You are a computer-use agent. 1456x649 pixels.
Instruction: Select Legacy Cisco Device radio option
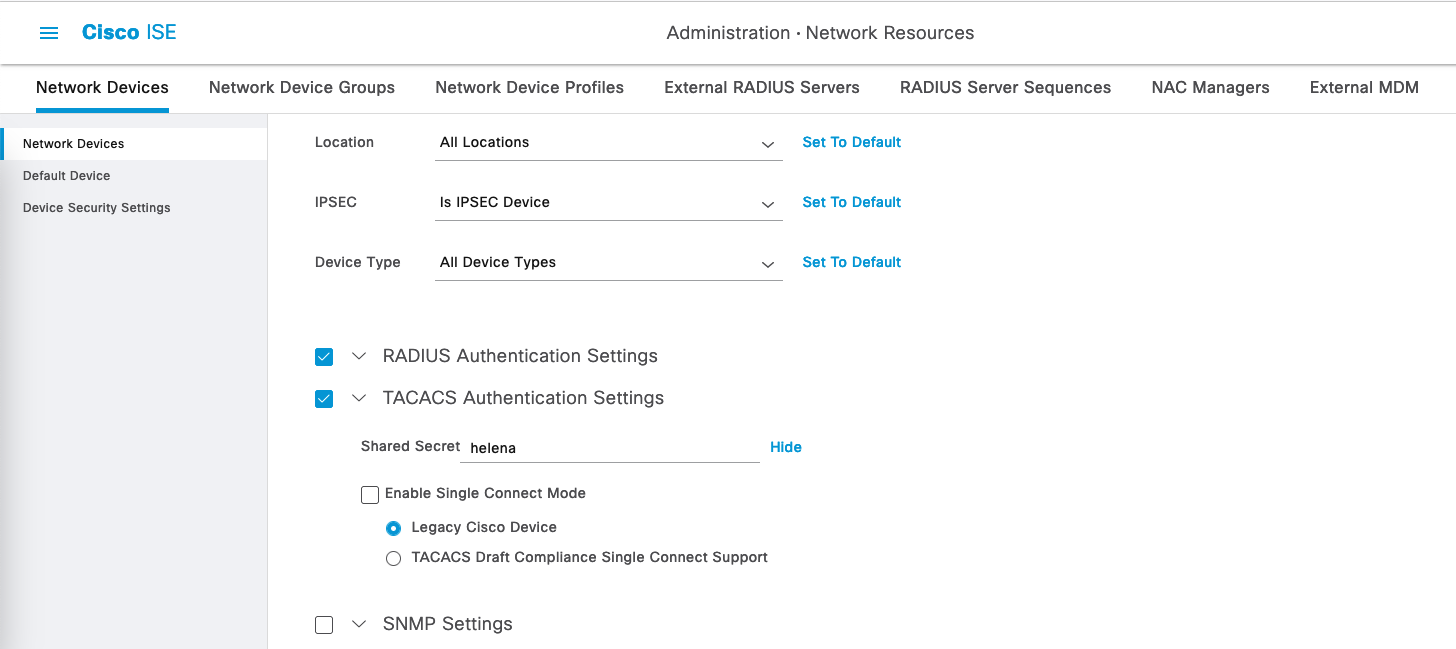(394, 528)
